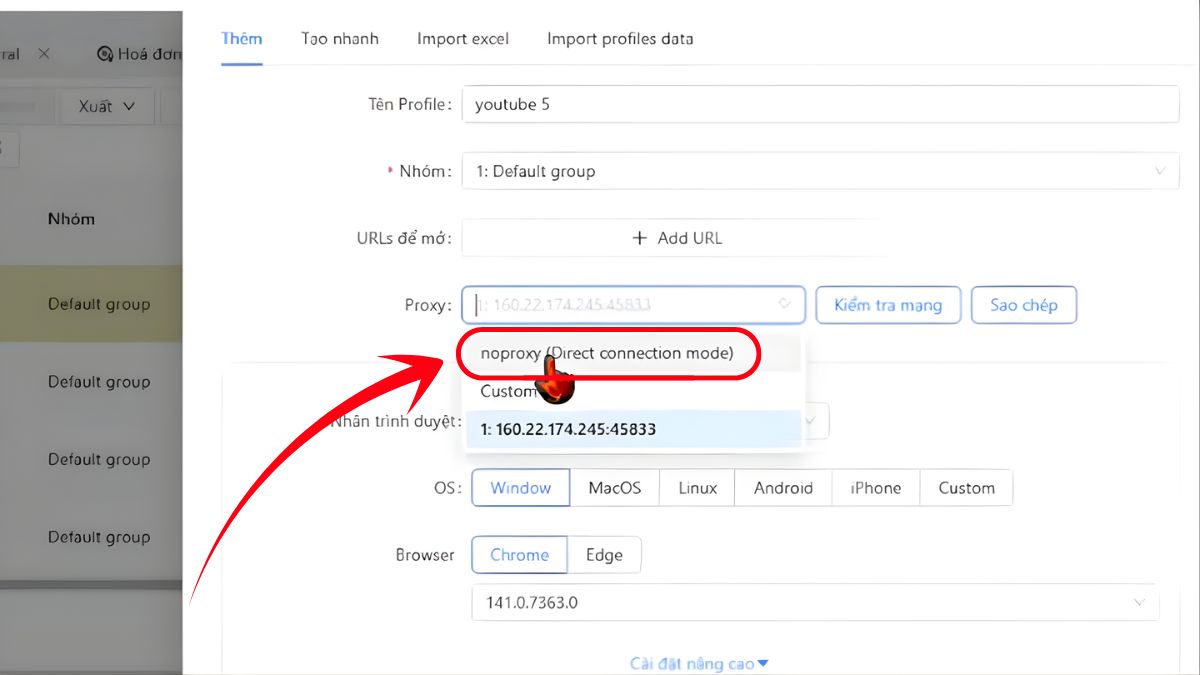Open the Tạo nhanh tab
This screenshot has height=675, width=1200.
[340, 39]
